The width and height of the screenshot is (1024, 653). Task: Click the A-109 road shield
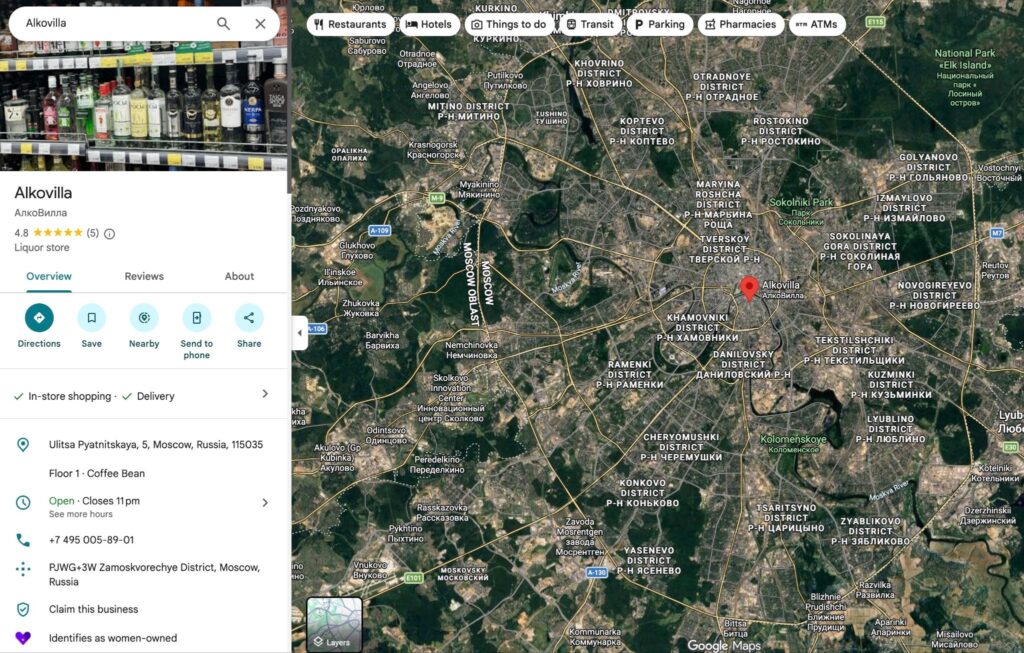pyautogui.click(x=379, y=231)
